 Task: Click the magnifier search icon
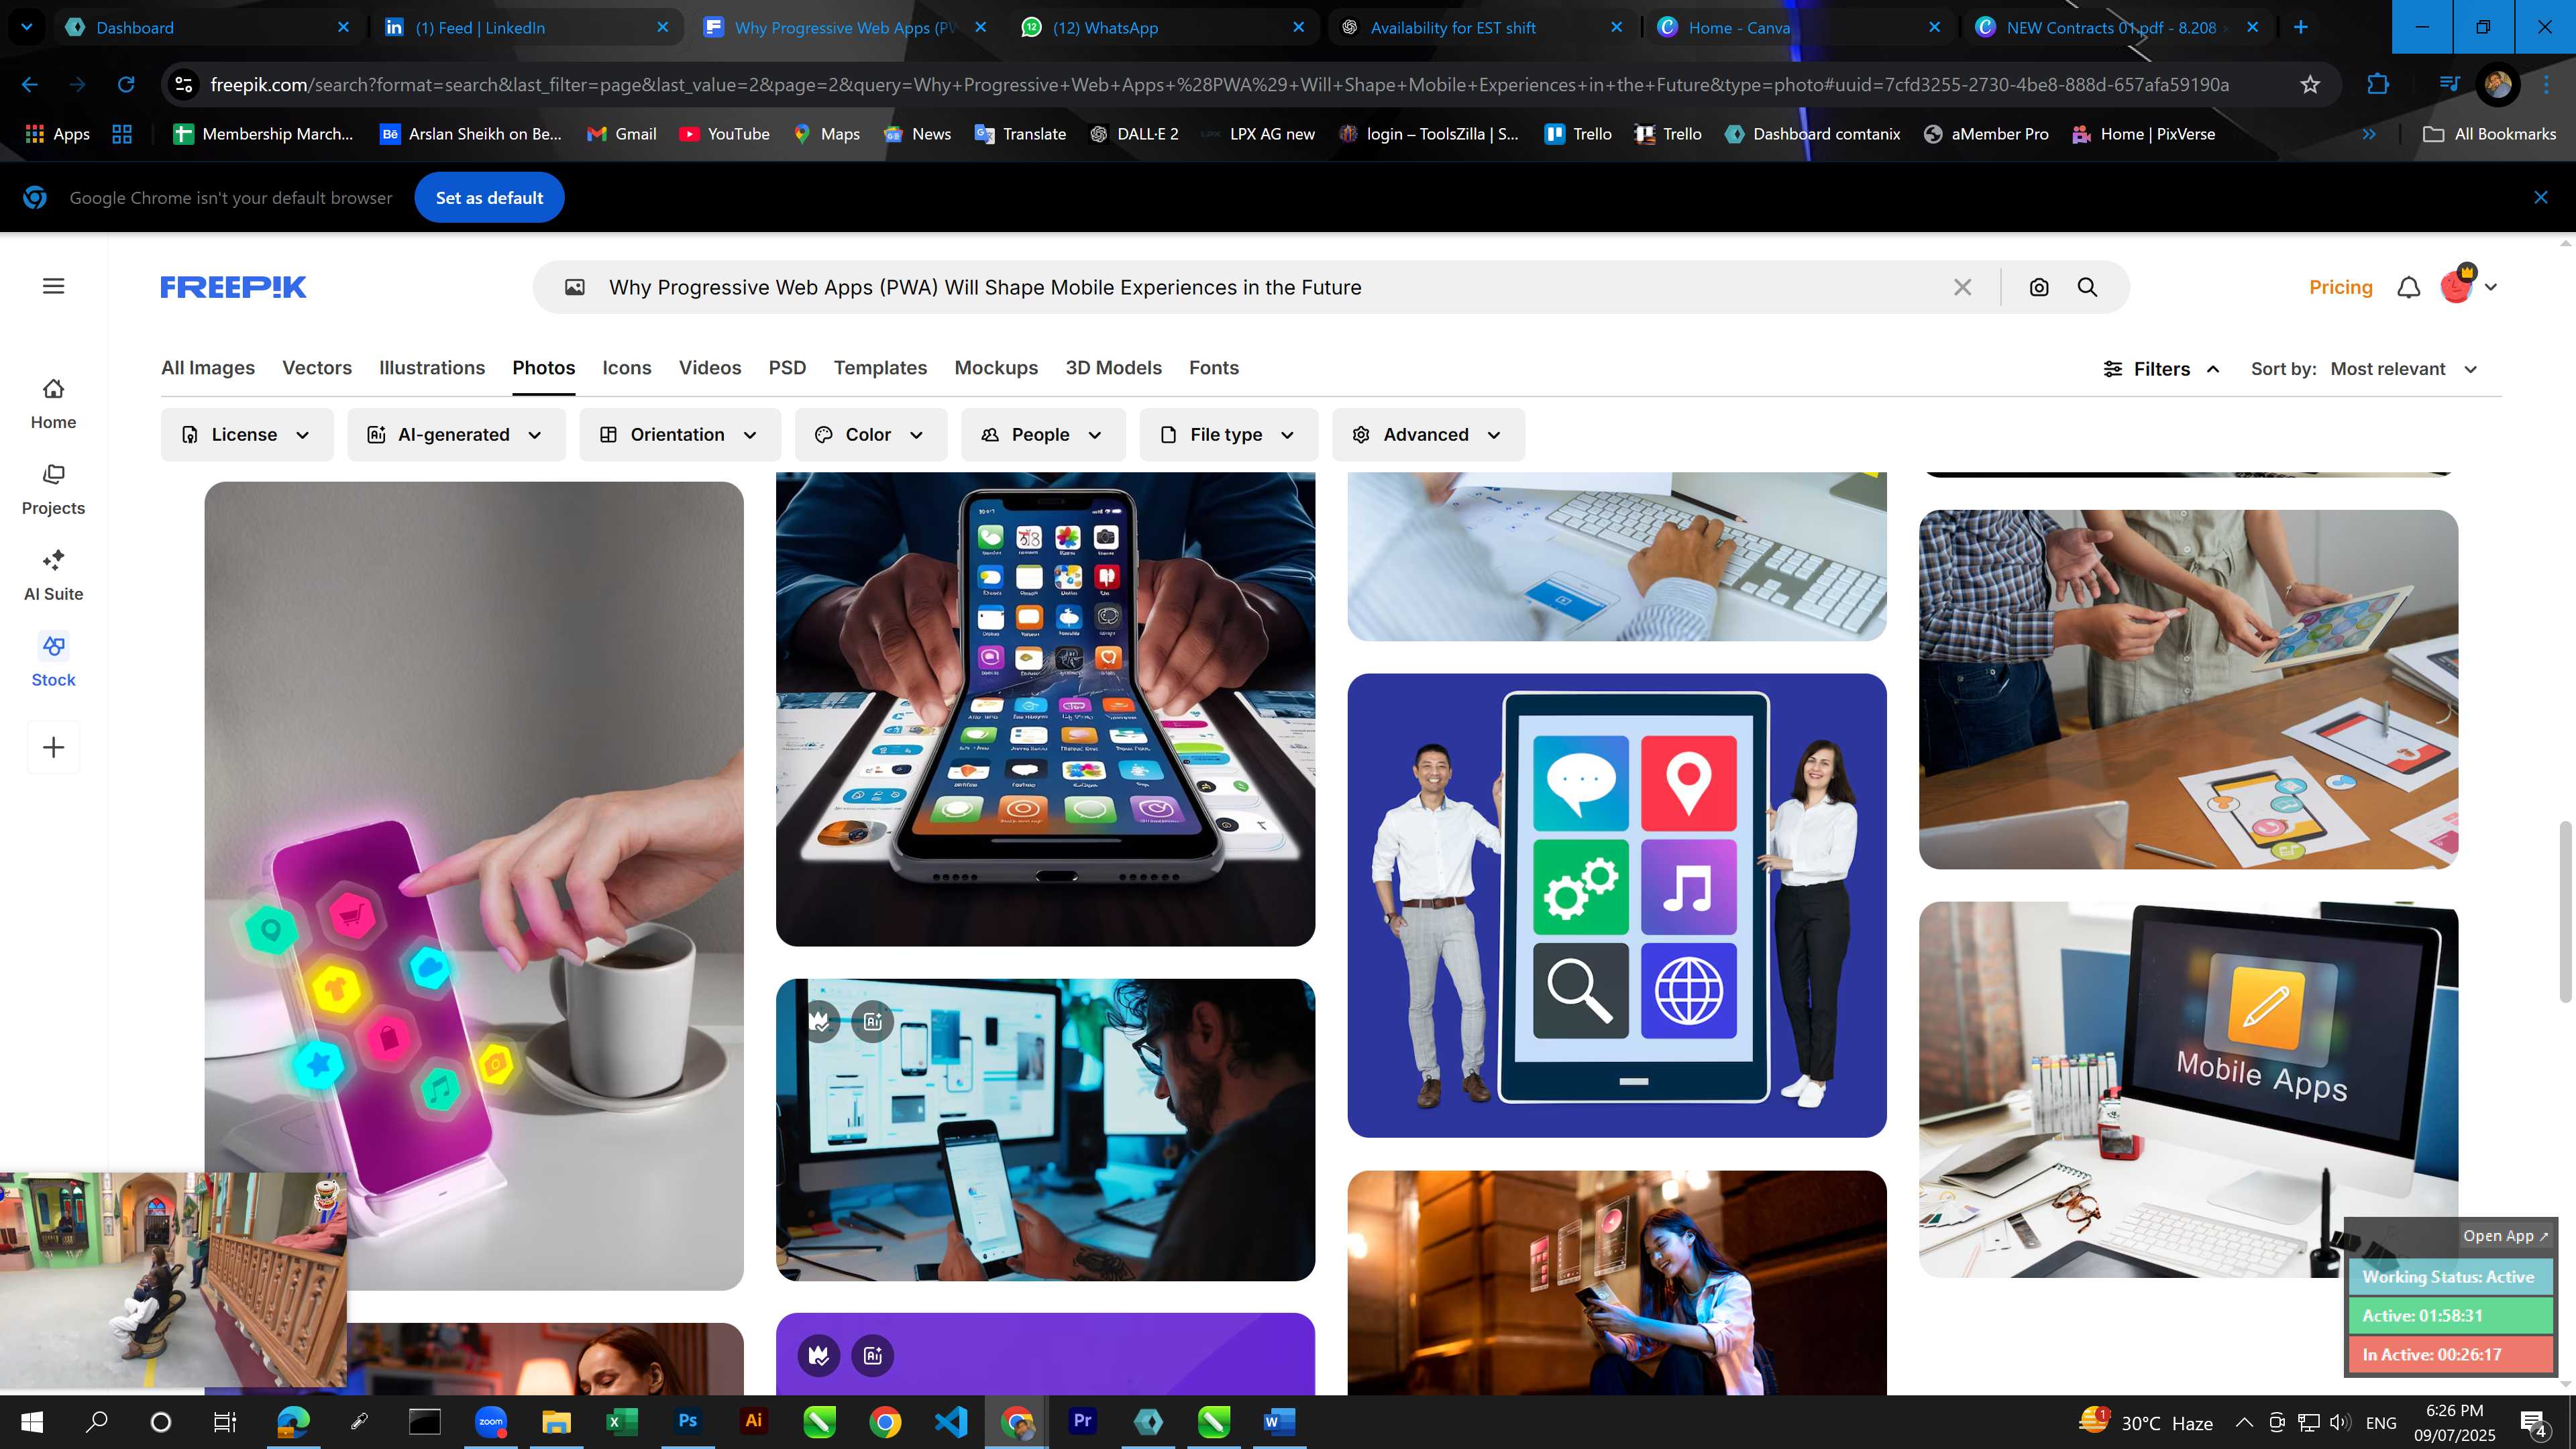[2087, 287]
